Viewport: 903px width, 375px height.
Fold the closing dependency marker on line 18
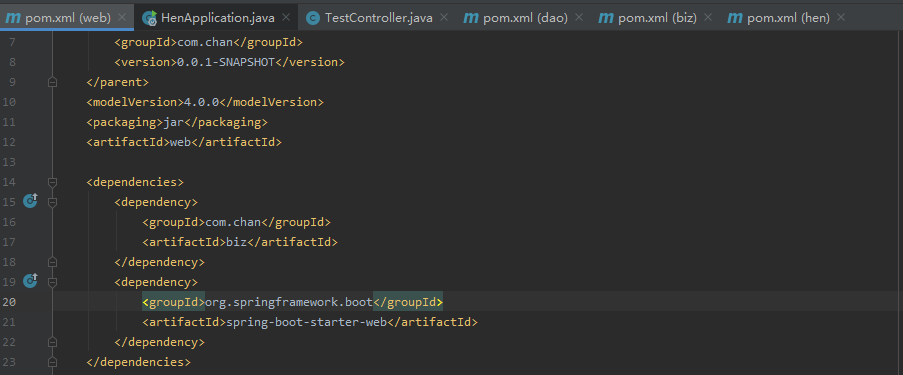[x=52, y=262]
